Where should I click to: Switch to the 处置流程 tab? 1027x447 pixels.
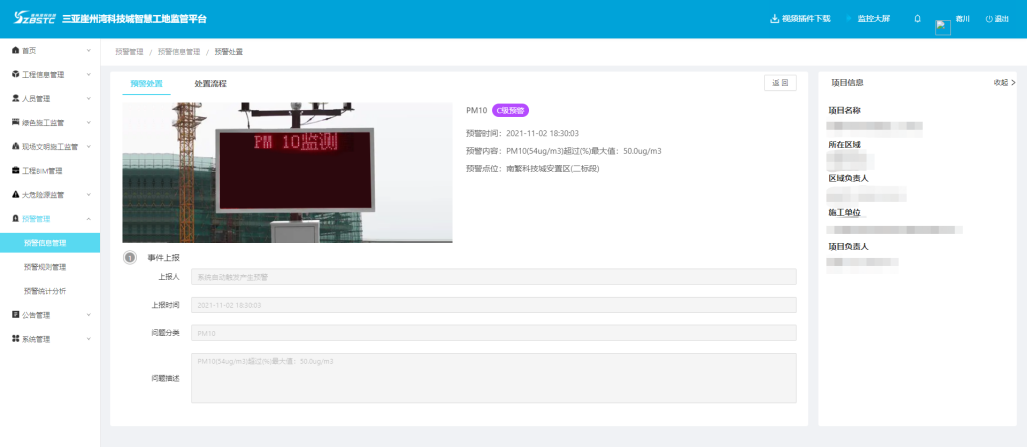pyautogui.click(x=210, y=83)
